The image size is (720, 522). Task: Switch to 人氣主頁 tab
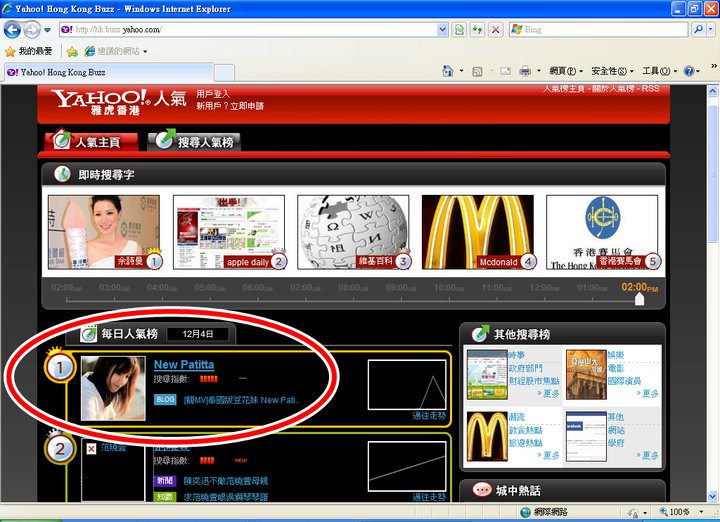[91, 140]
